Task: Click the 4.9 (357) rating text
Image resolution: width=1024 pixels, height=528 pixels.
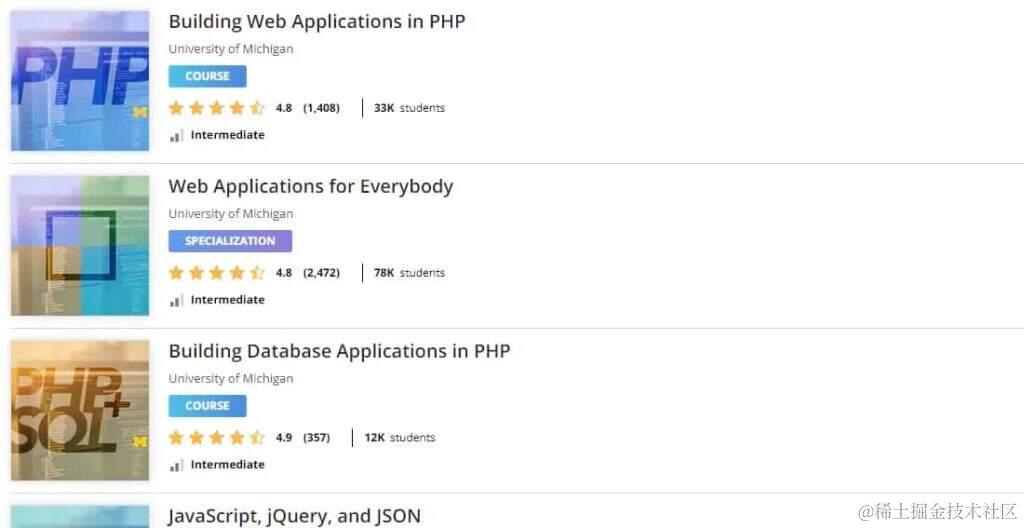Action: pyautogui.click(x=303, y=437)
